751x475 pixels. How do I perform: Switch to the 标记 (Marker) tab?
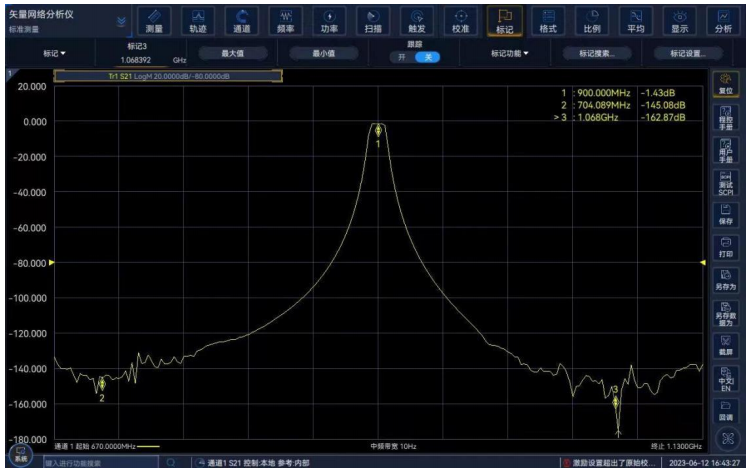503,19
